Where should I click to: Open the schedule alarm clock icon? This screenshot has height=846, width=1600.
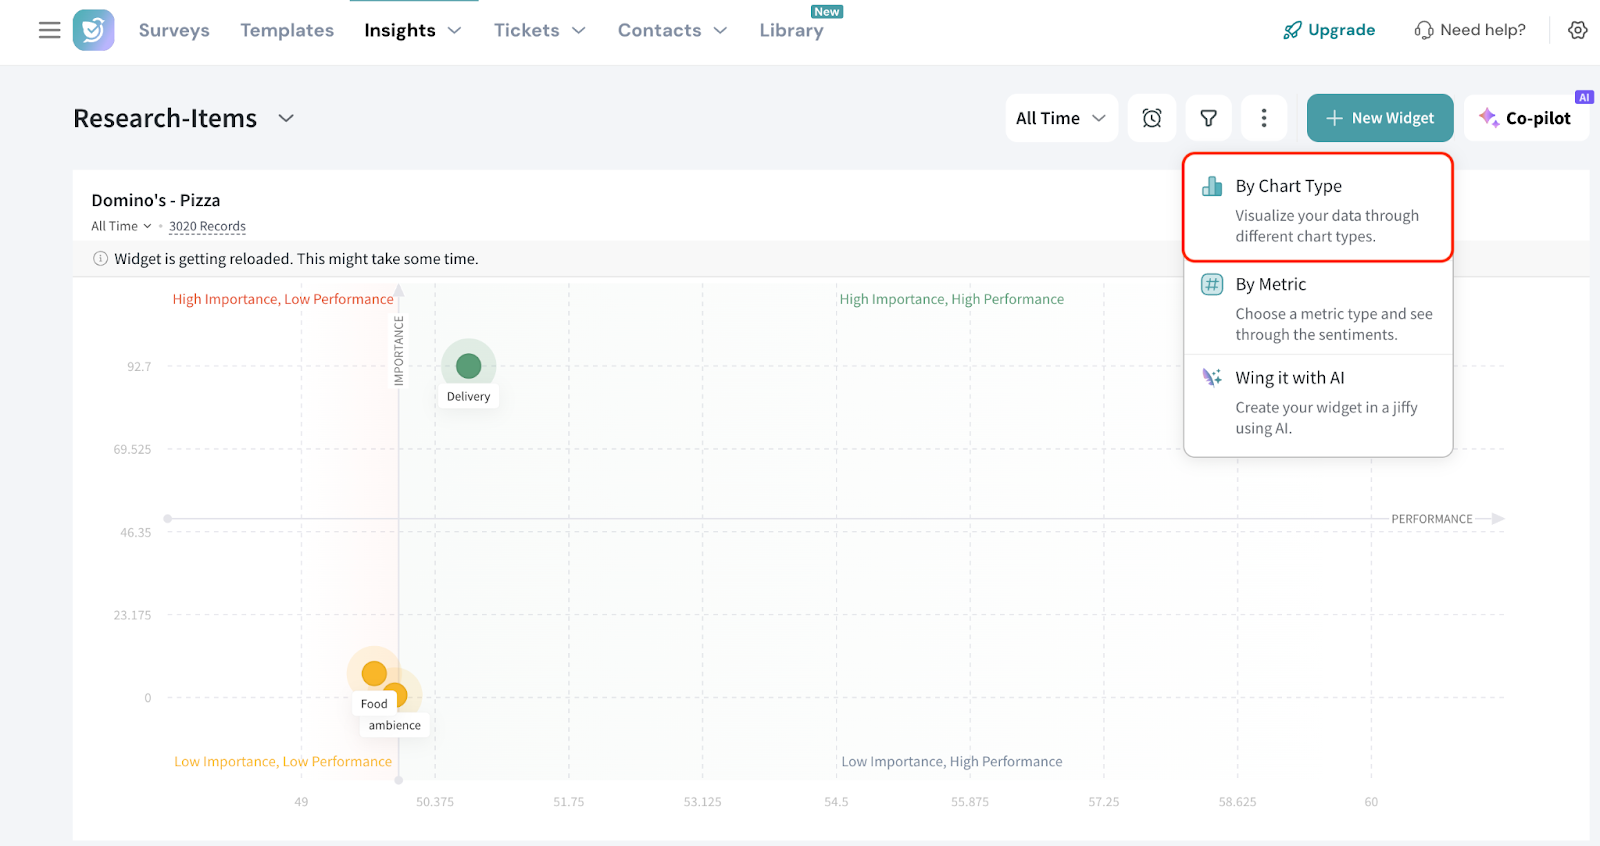pyautogui.click(x=1152, y=118)
